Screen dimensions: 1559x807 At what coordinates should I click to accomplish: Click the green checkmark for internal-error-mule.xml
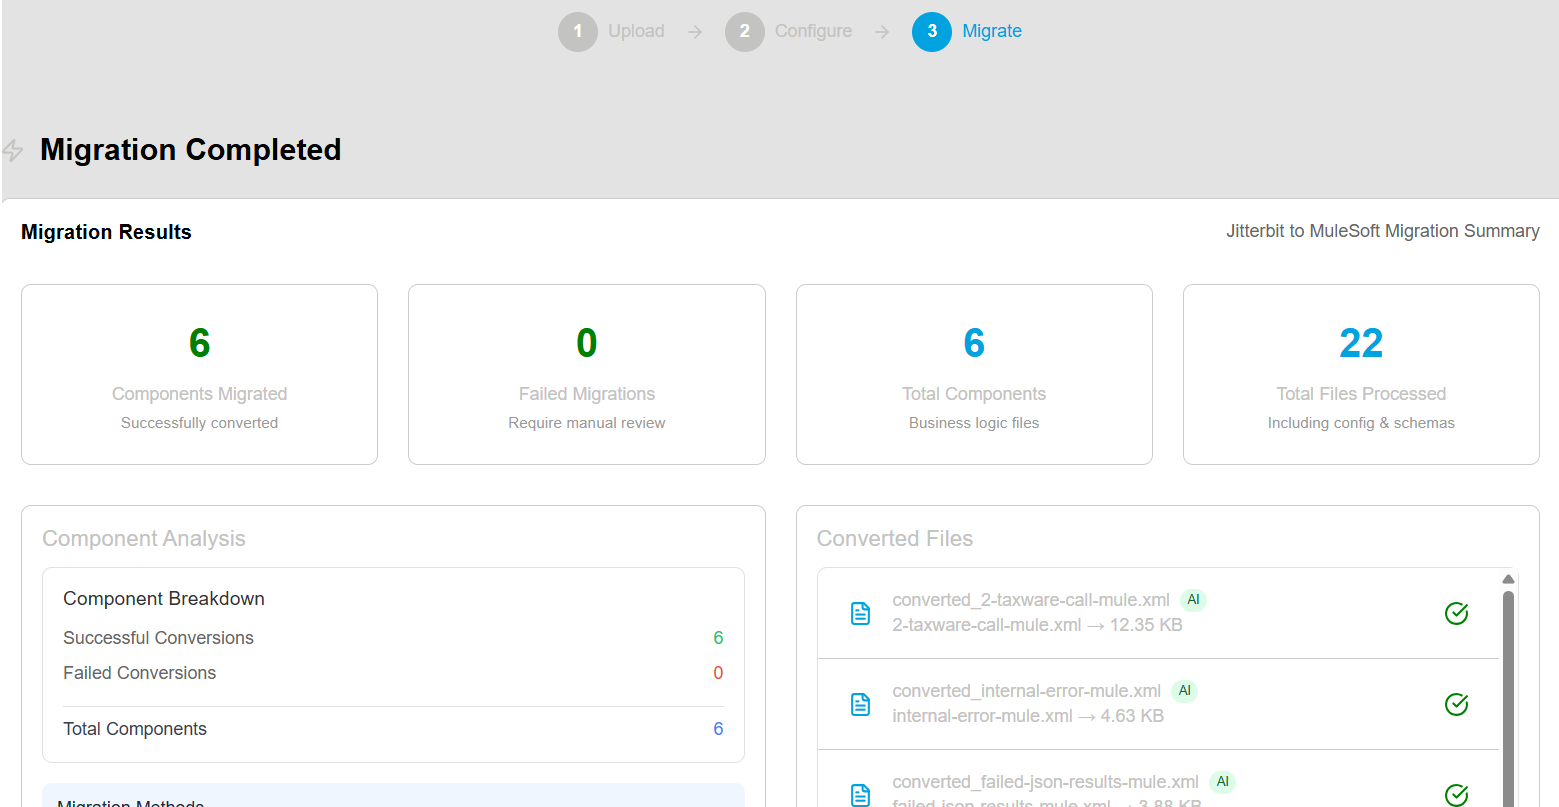tap(1456, 704)
